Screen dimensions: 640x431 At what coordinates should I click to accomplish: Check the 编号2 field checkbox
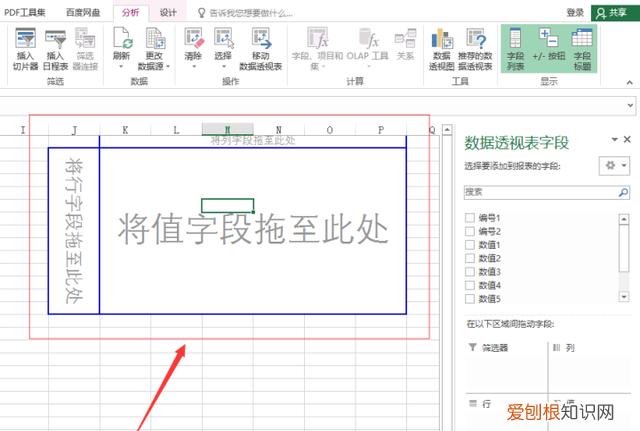470,231
